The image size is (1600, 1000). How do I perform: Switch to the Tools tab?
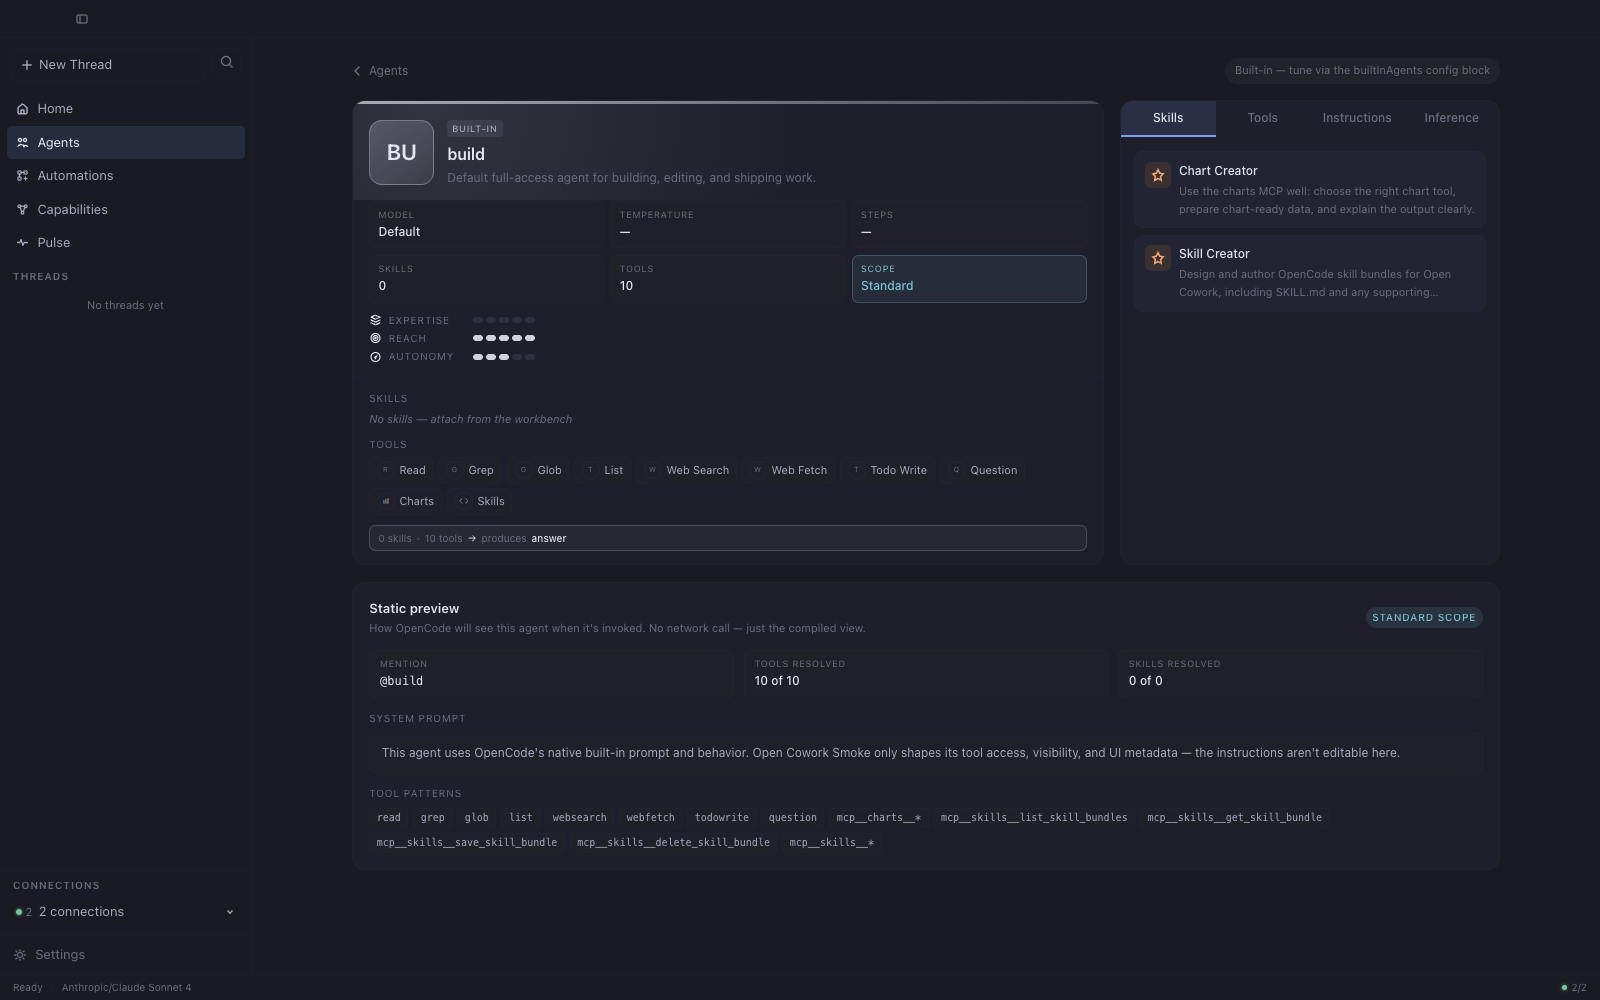1262,118
